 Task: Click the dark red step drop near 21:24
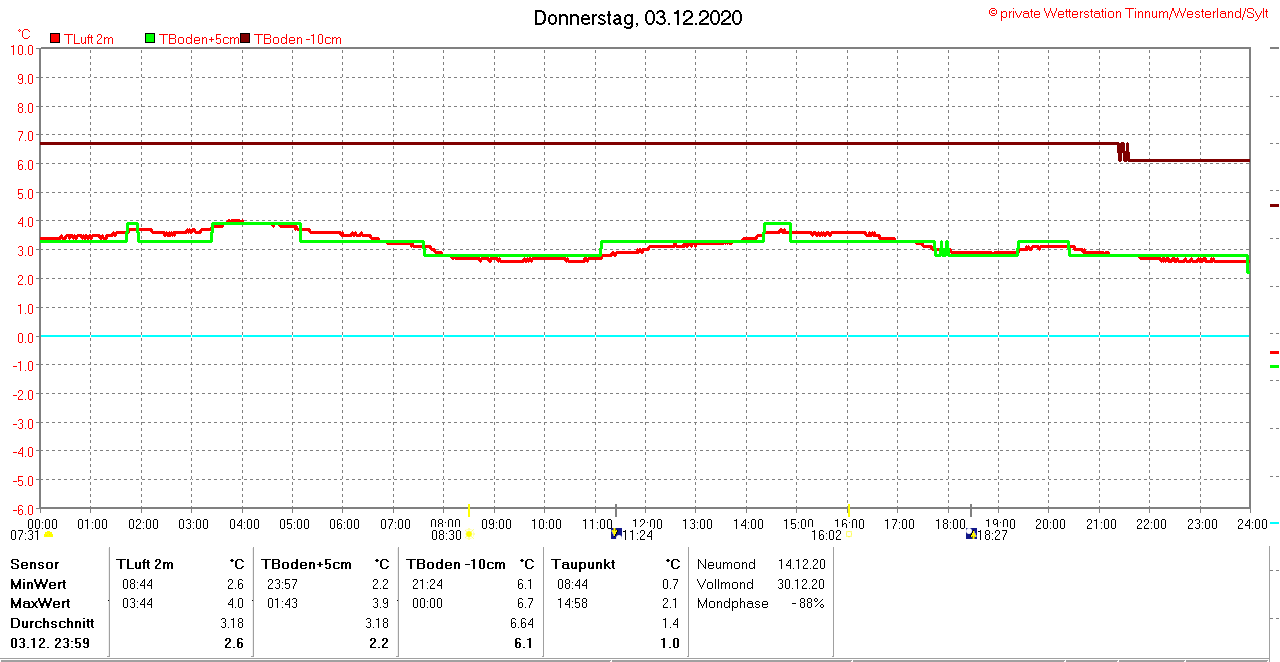tap(1123, 152)
